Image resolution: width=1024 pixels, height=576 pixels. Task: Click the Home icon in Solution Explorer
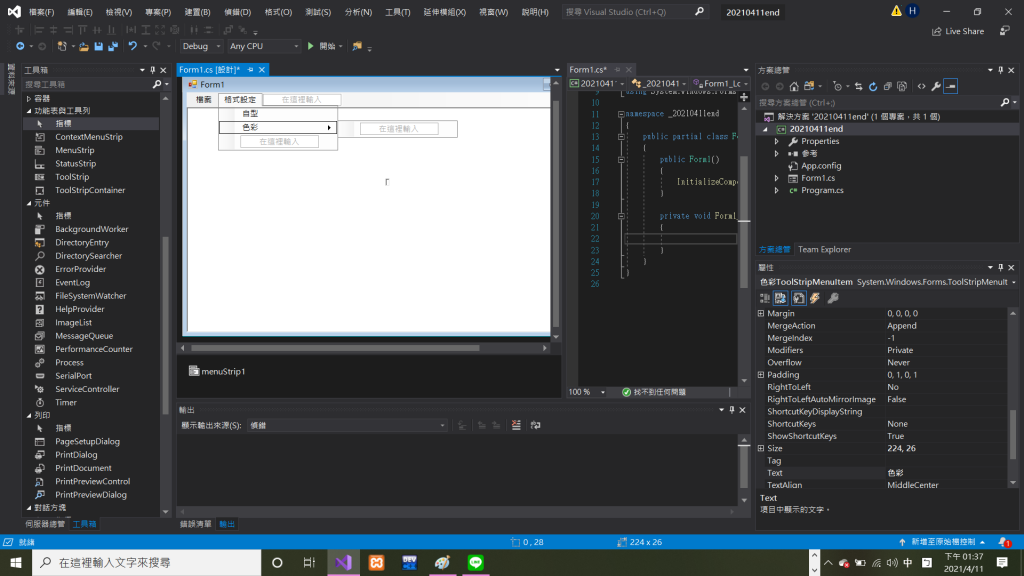[x=794, y=86]
